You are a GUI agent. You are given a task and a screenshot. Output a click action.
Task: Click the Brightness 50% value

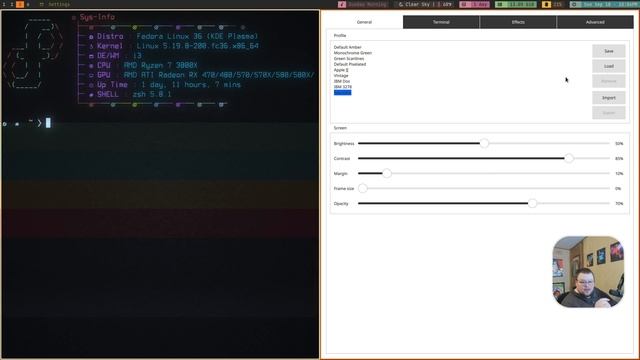pyautogui.click(x=619, y=144)
